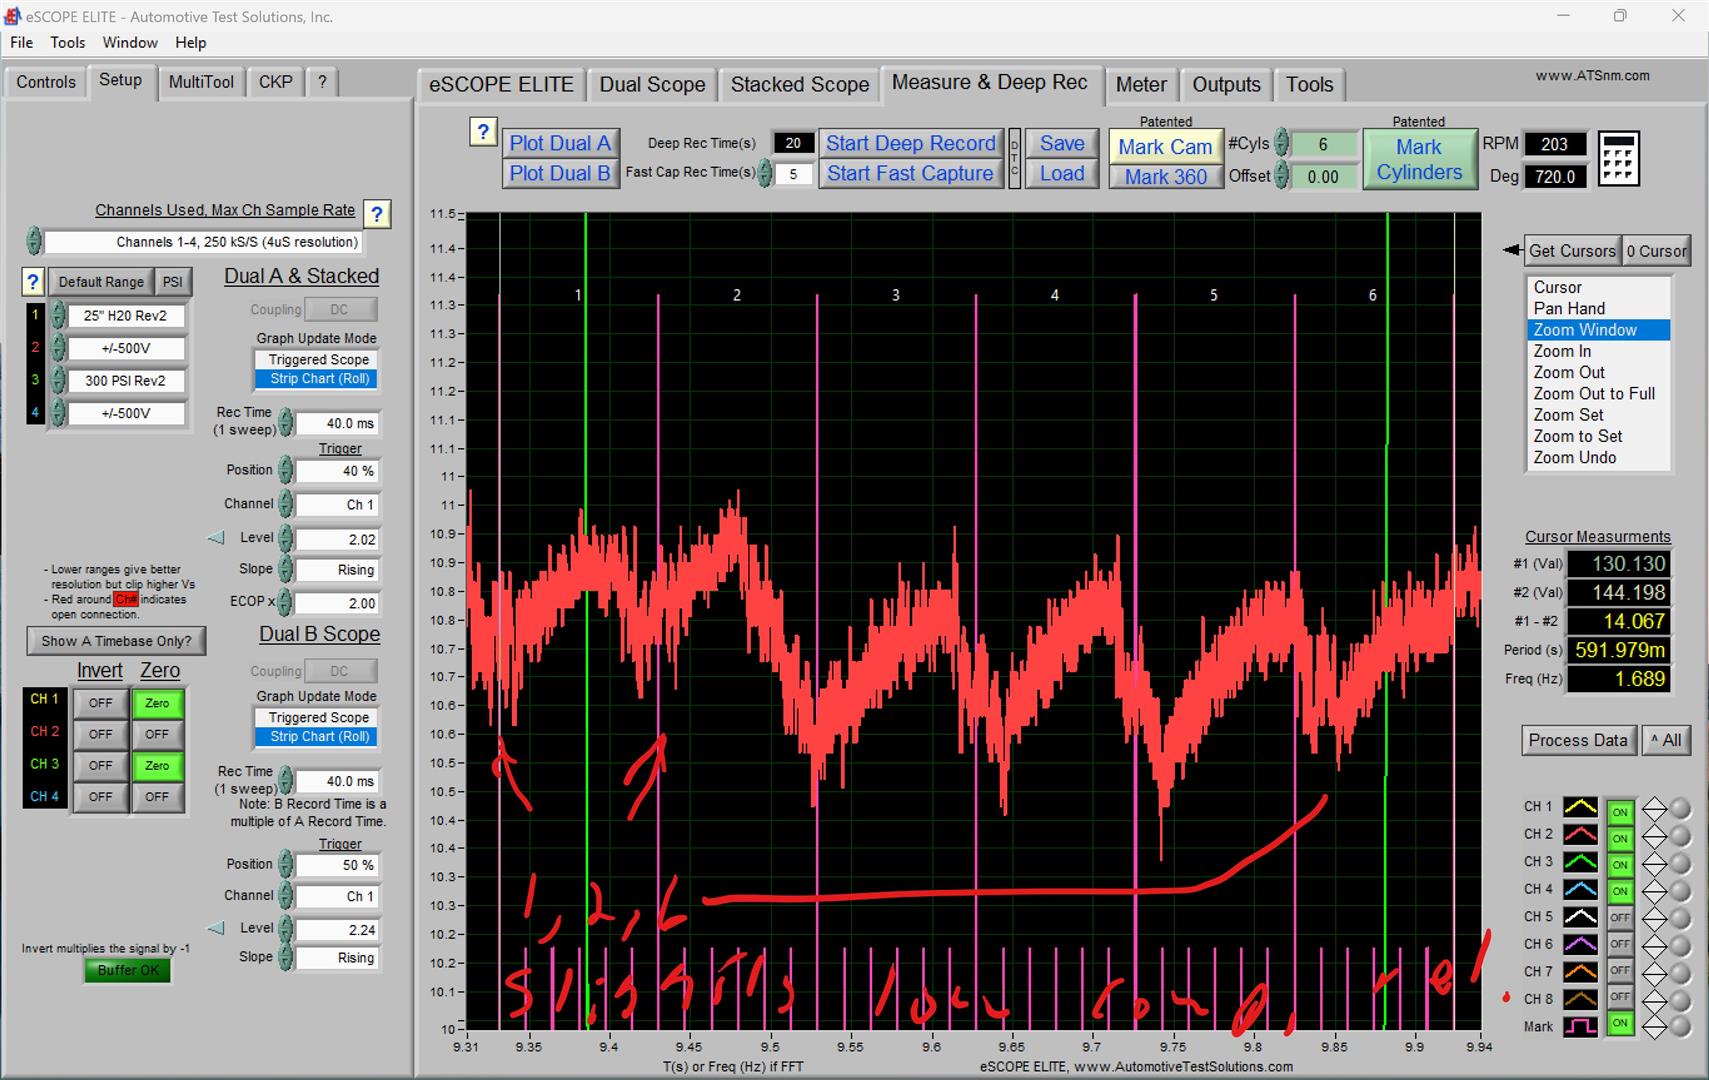The width and height of the screenshot is (1709, 1080).
Task: Click the calculator icon beside the RPM display
Action: [1620, 158]
